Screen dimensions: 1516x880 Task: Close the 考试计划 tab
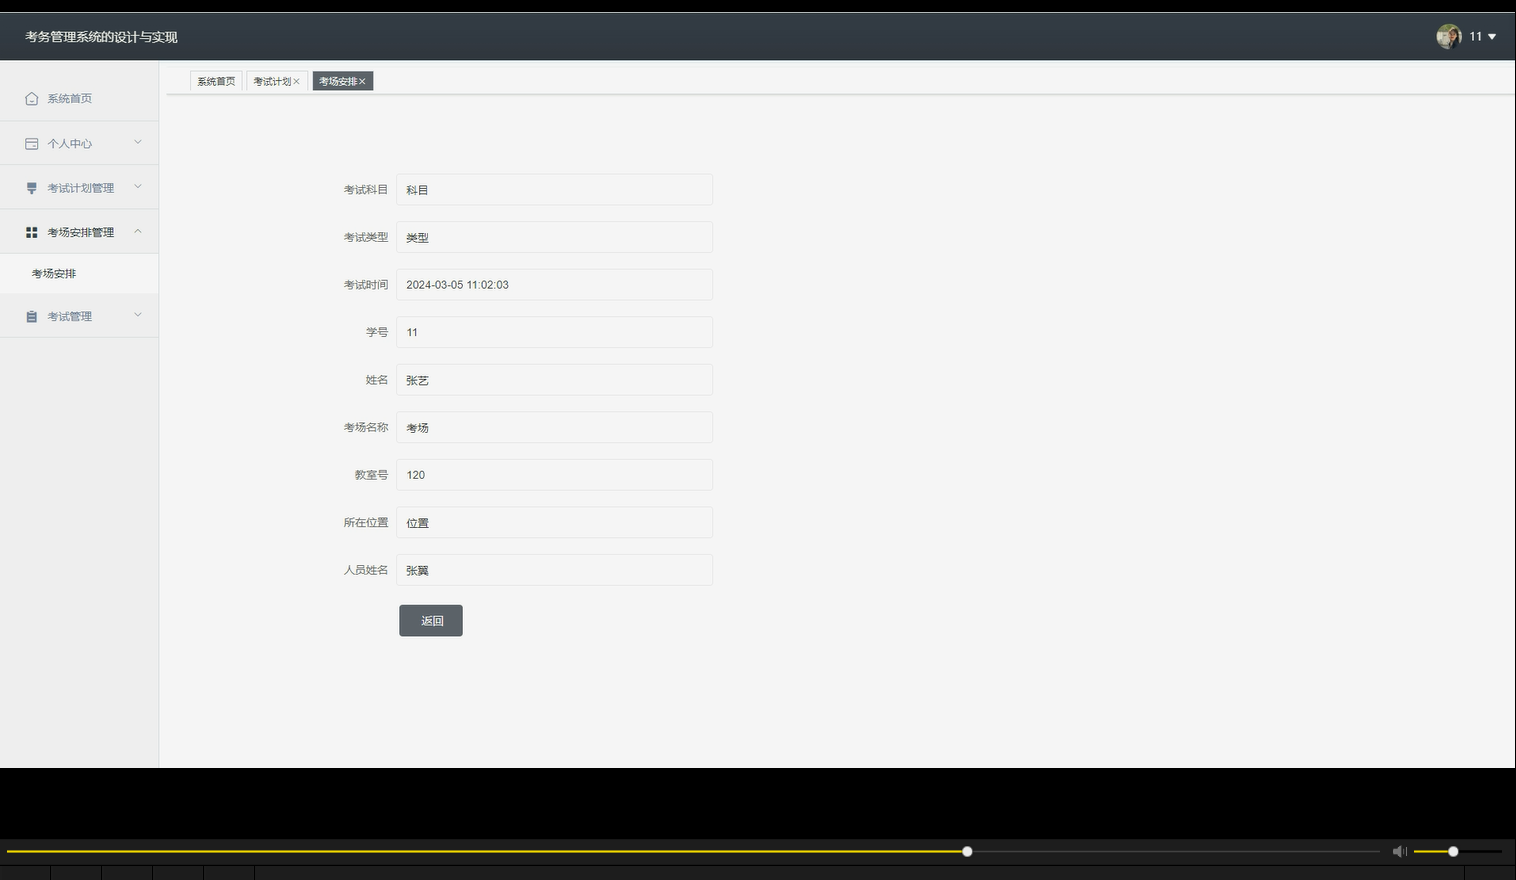[x=296, y=82]
